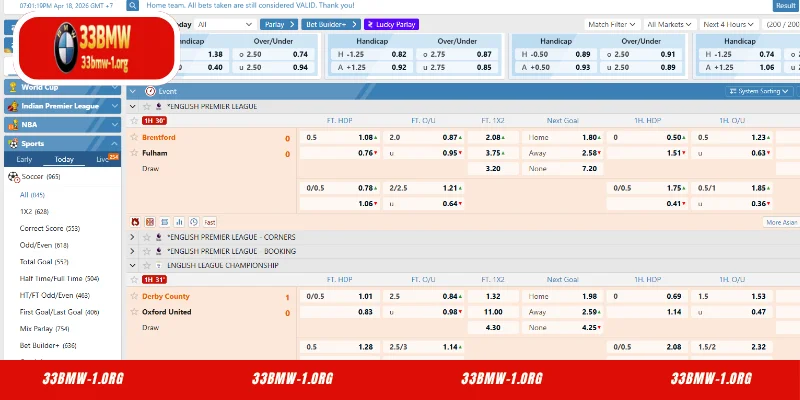Select Odd/Even (618) market
800x400 pixels.
tap(44, 245)
